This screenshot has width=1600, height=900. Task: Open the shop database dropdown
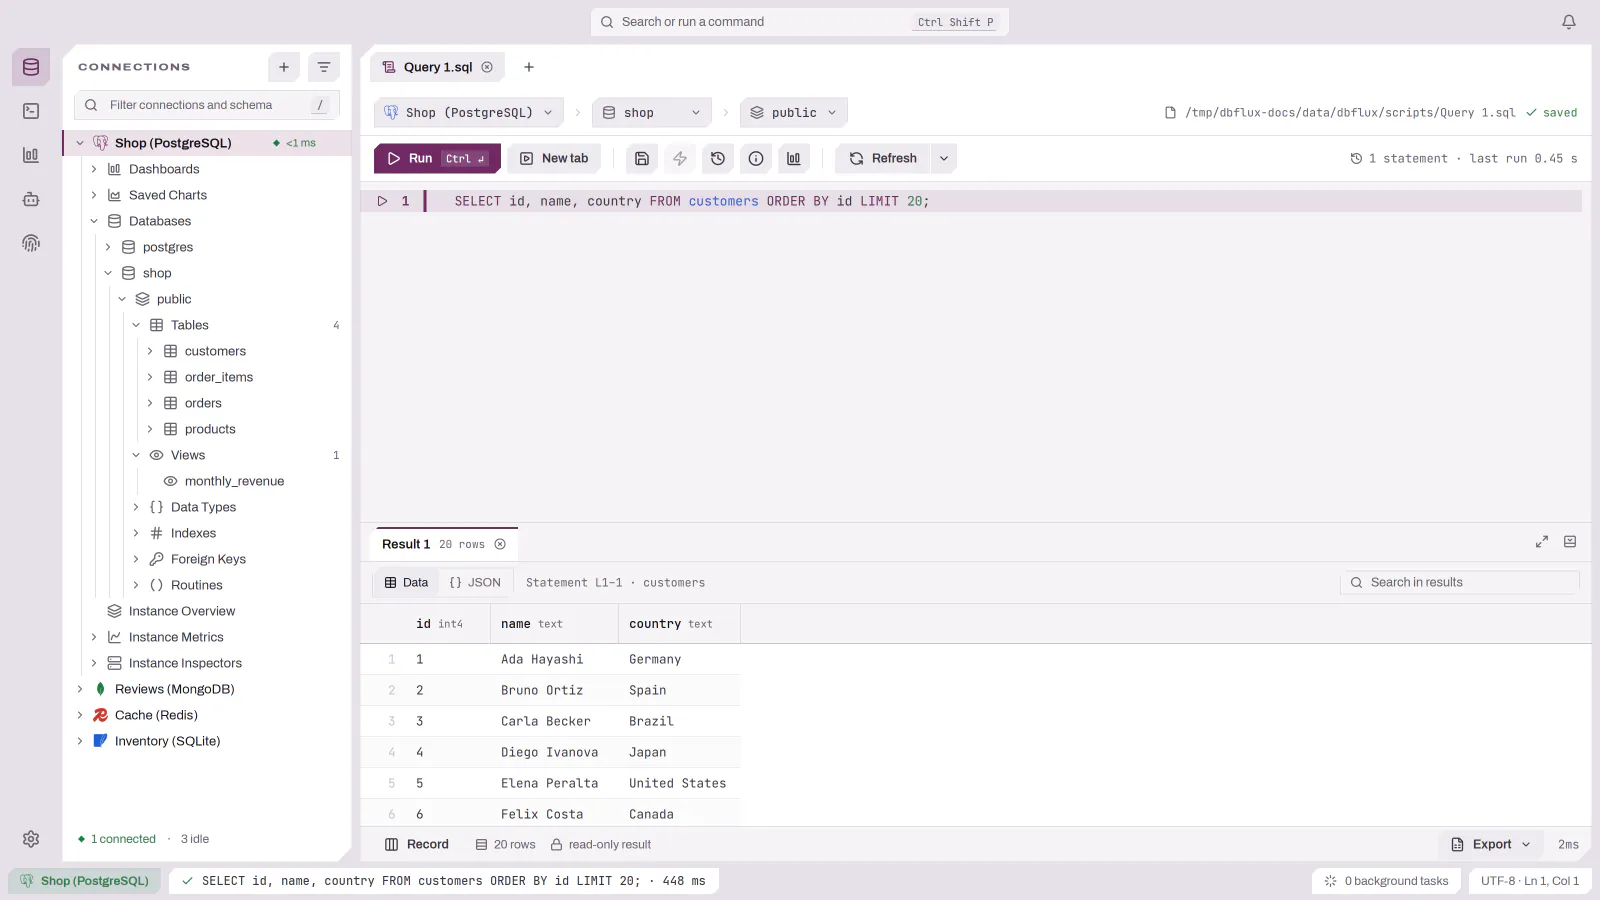tap(652, 113)
